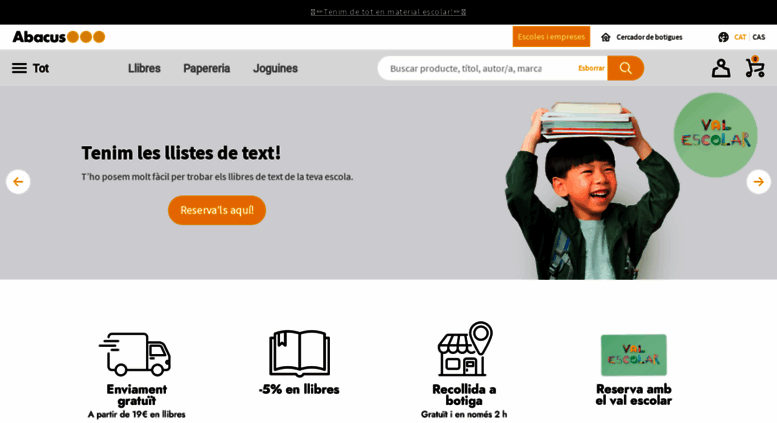Open the Joguines menu
Image resolution: width=777 pixels, height=423 pixels.
click(x=276, y=68)
